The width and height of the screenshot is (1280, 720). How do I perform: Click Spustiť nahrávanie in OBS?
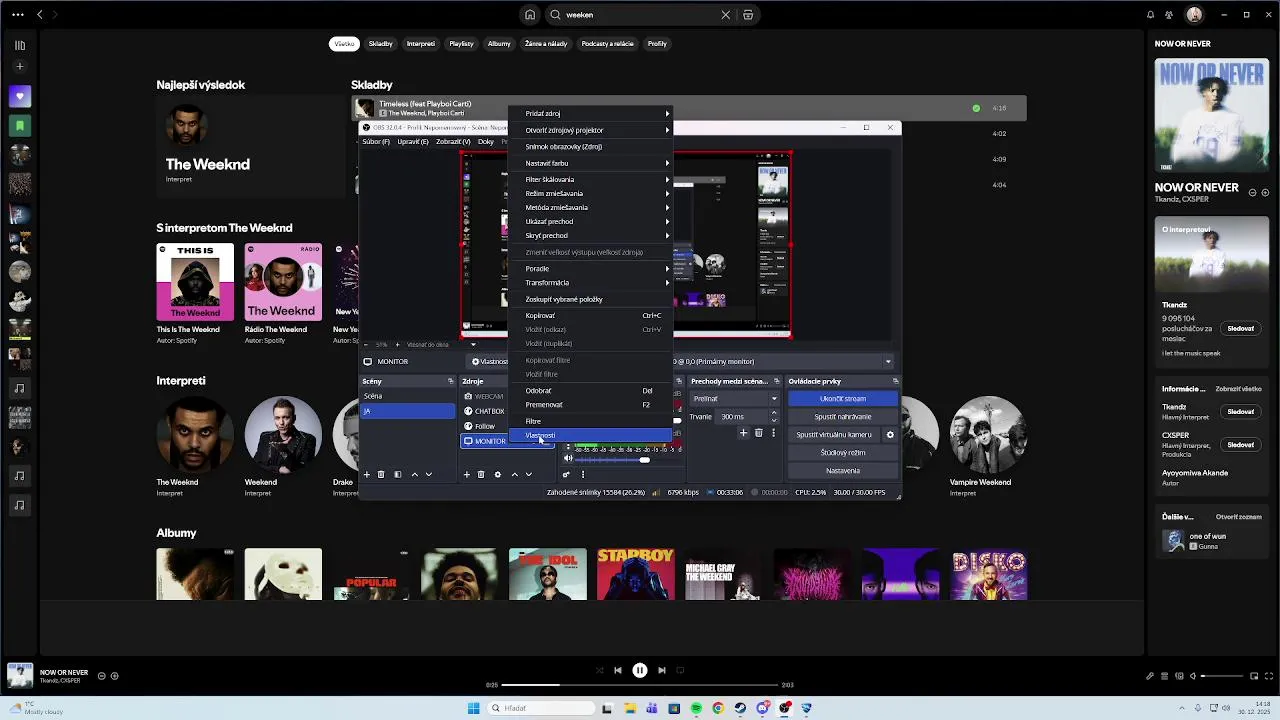pyautogui.click(x=843, y=417)
